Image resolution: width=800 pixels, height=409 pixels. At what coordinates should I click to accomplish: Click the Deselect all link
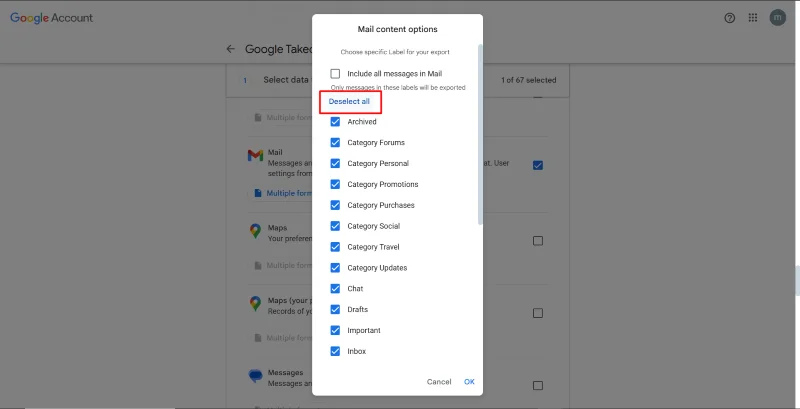point(349,101)
